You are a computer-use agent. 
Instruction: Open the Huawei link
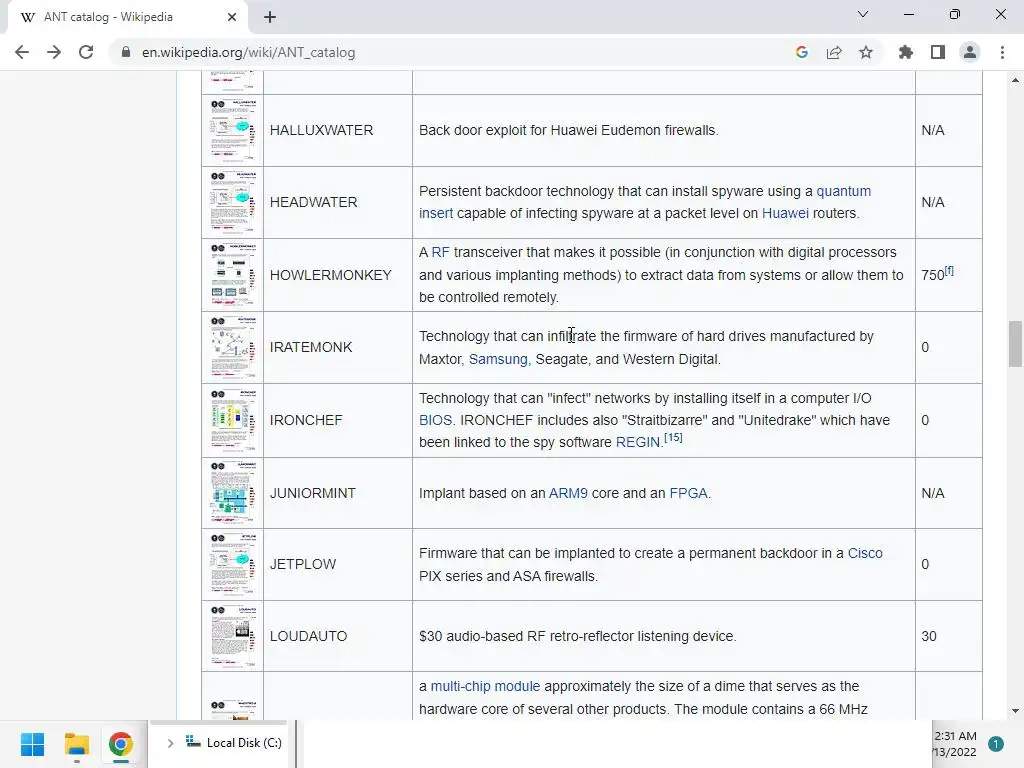tap(785, 213)
